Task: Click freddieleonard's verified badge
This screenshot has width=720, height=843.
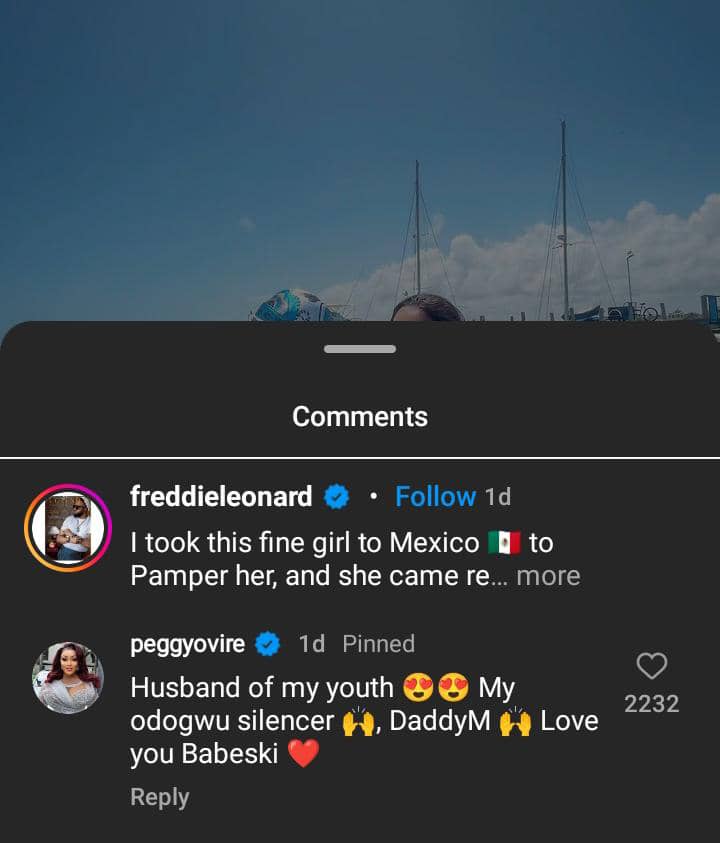Action: [x=337, y=496]
